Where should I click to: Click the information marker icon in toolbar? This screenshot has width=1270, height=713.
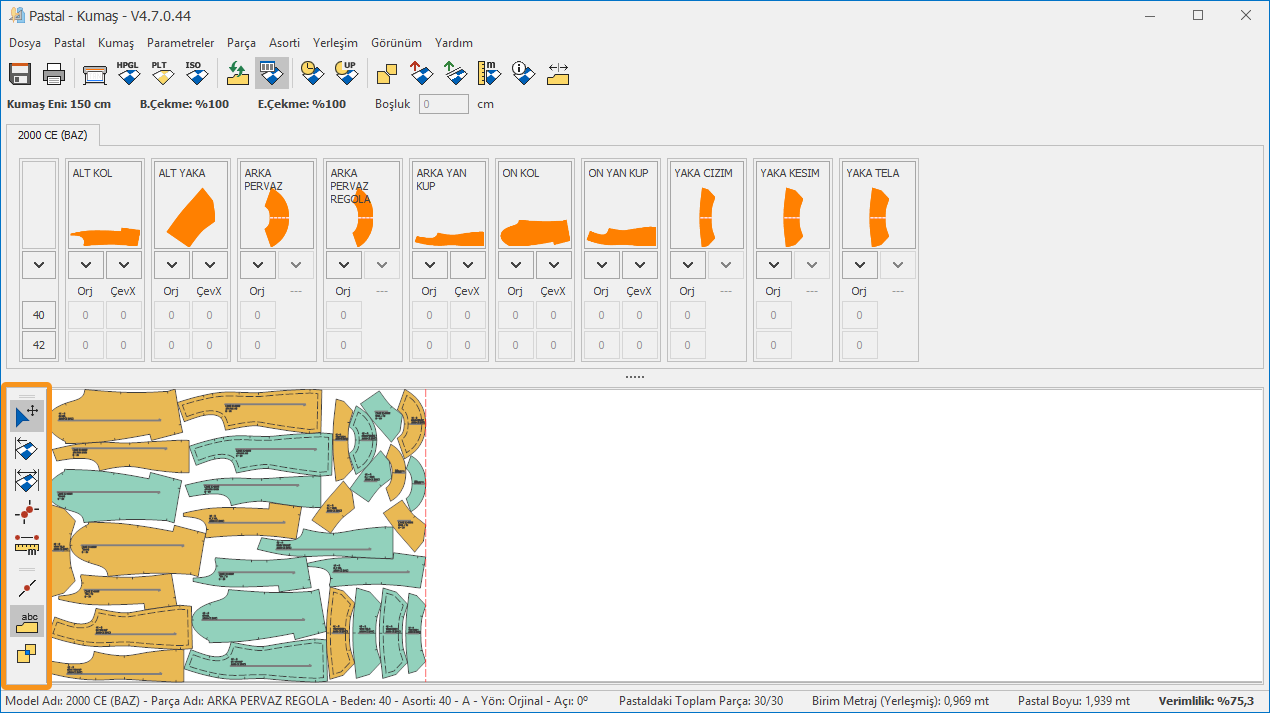[523, 74]
